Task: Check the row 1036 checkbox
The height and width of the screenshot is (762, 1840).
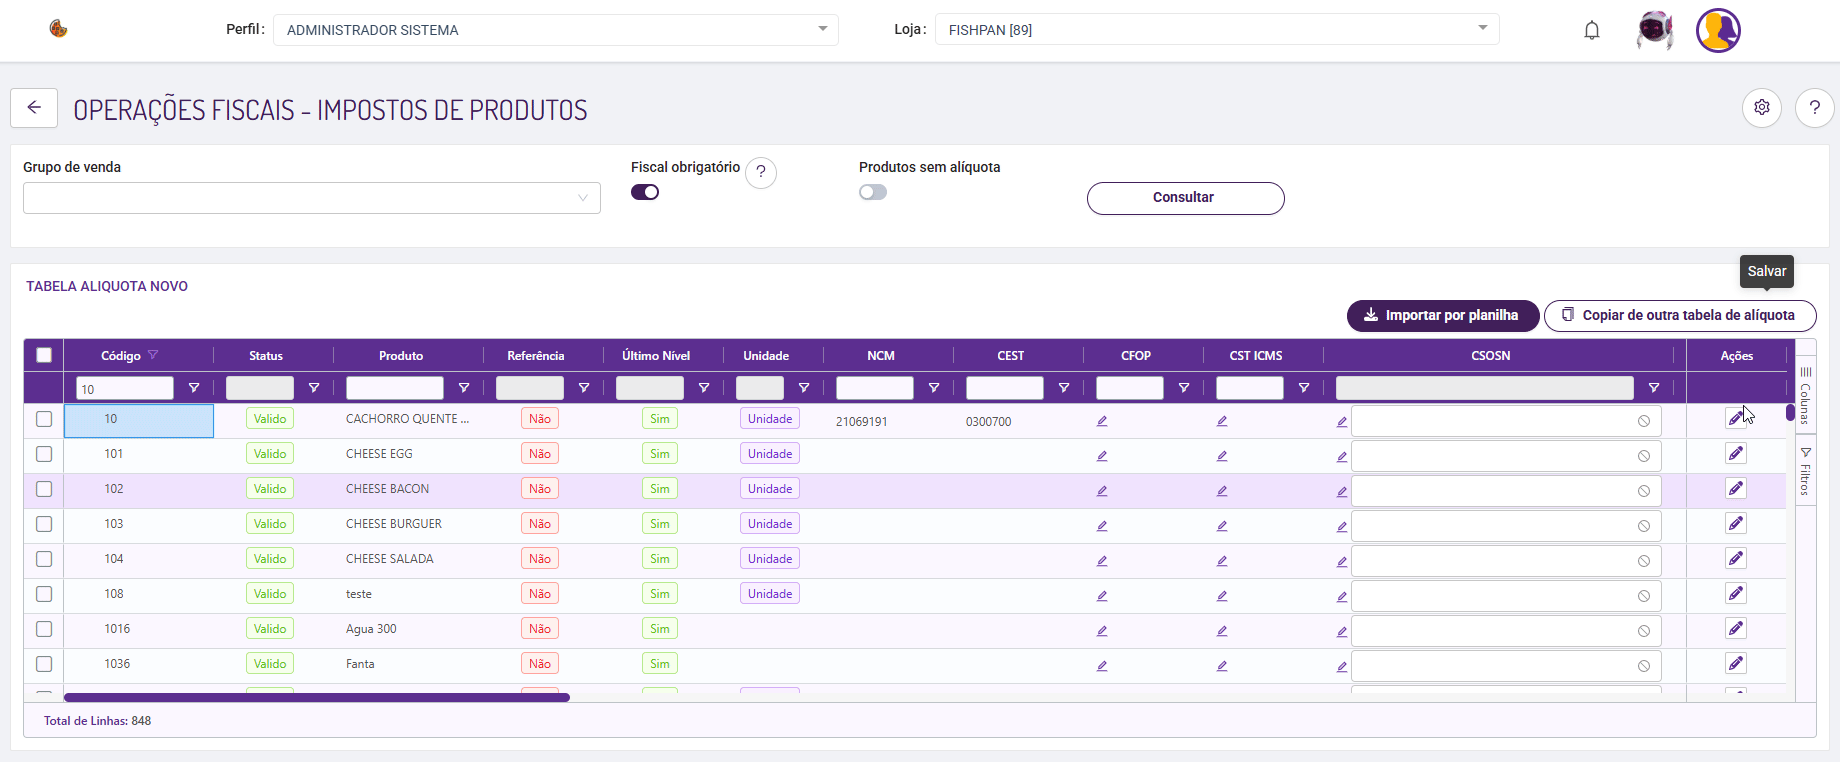Action: 44,664
